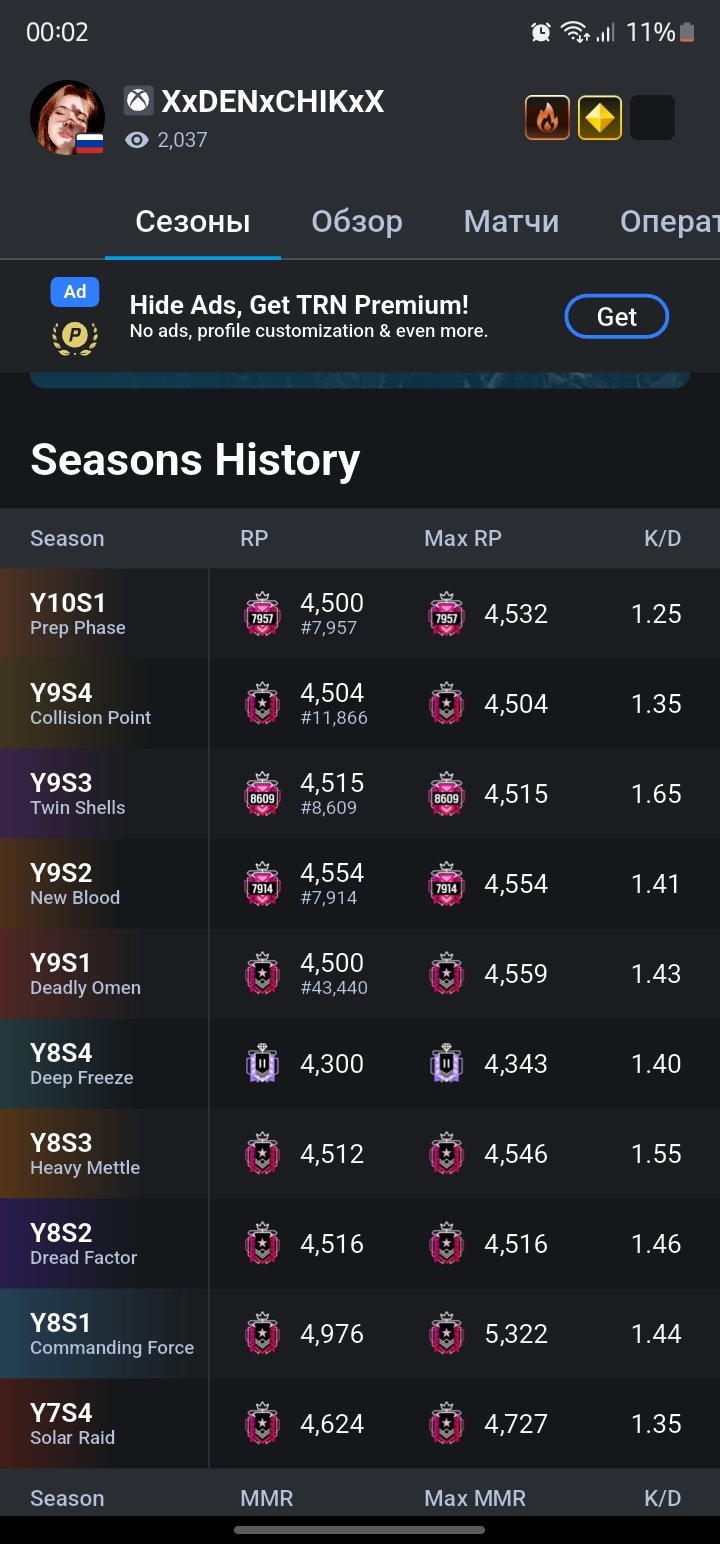The height and width of the screenshot is (1544, 720).
Task: Open the Сезоны tab
Action: coord(193,222)
